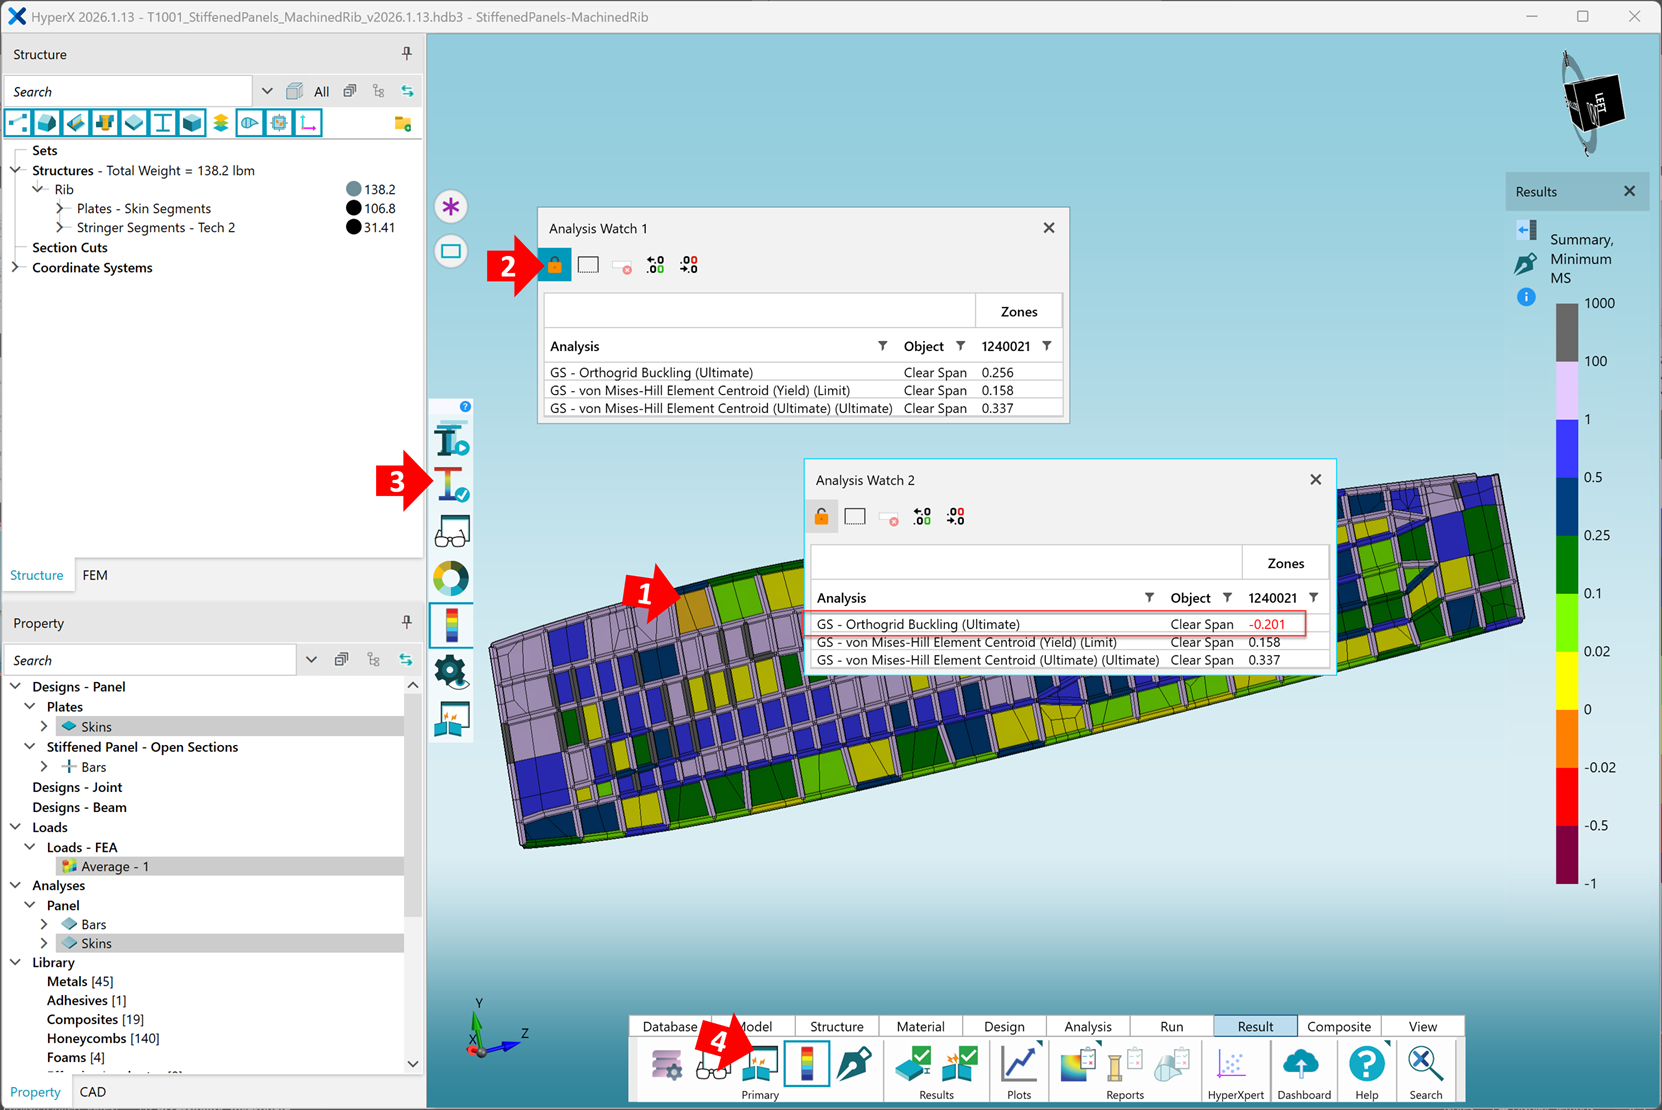The height and width of the screenshot is (1110, 1662).
Task: Open the Database ribbon tab
Action: 670,1026
